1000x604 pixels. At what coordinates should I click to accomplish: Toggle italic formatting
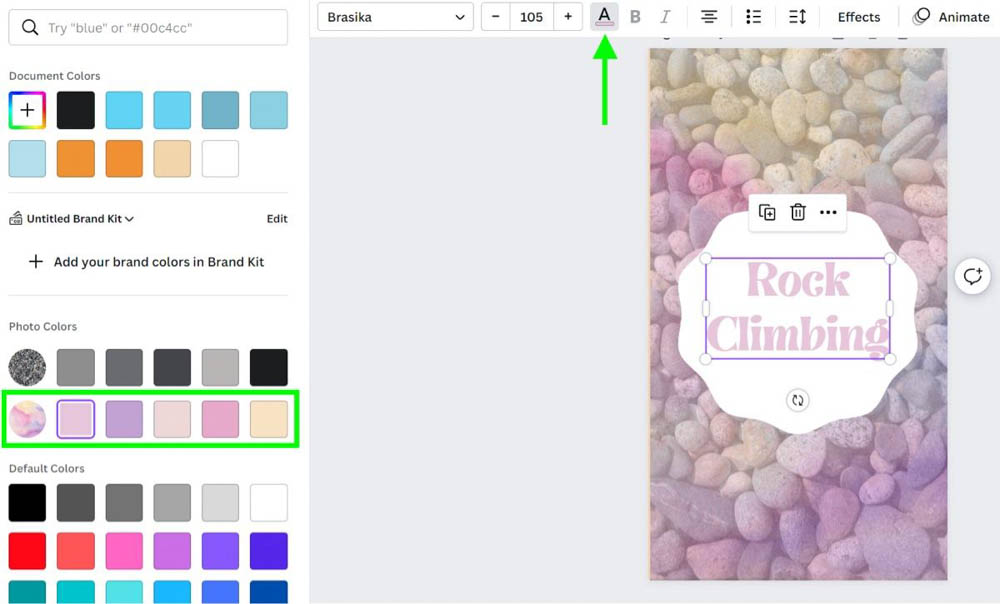[665, 17]
